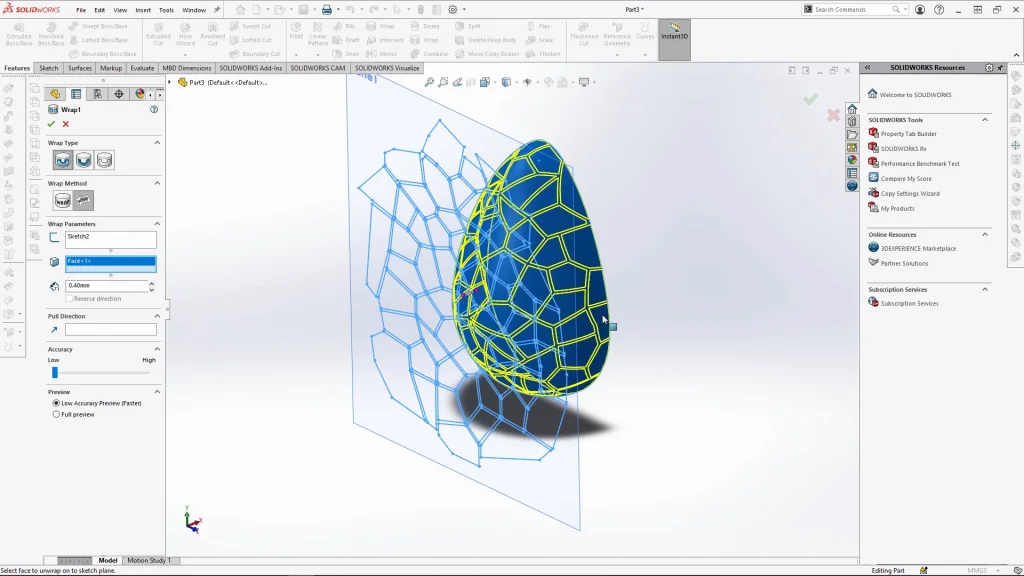Open the Wrap1 help icon
Screen dimensions: 1024x576
coord(154,109)
